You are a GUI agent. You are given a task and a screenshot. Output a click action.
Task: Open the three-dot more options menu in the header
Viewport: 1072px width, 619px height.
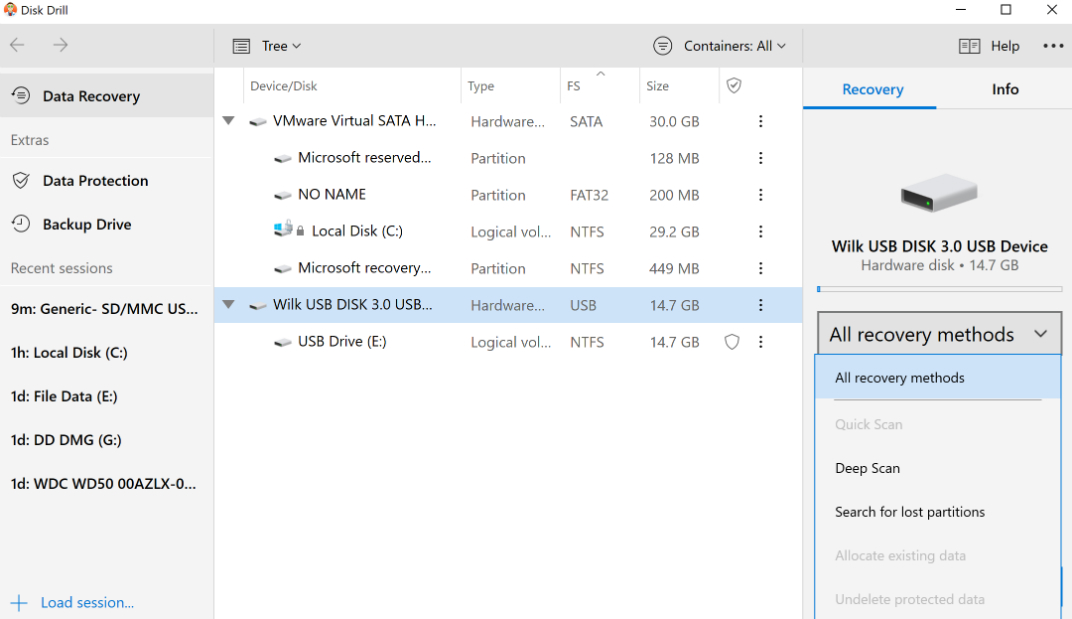tap(1053, 46)
